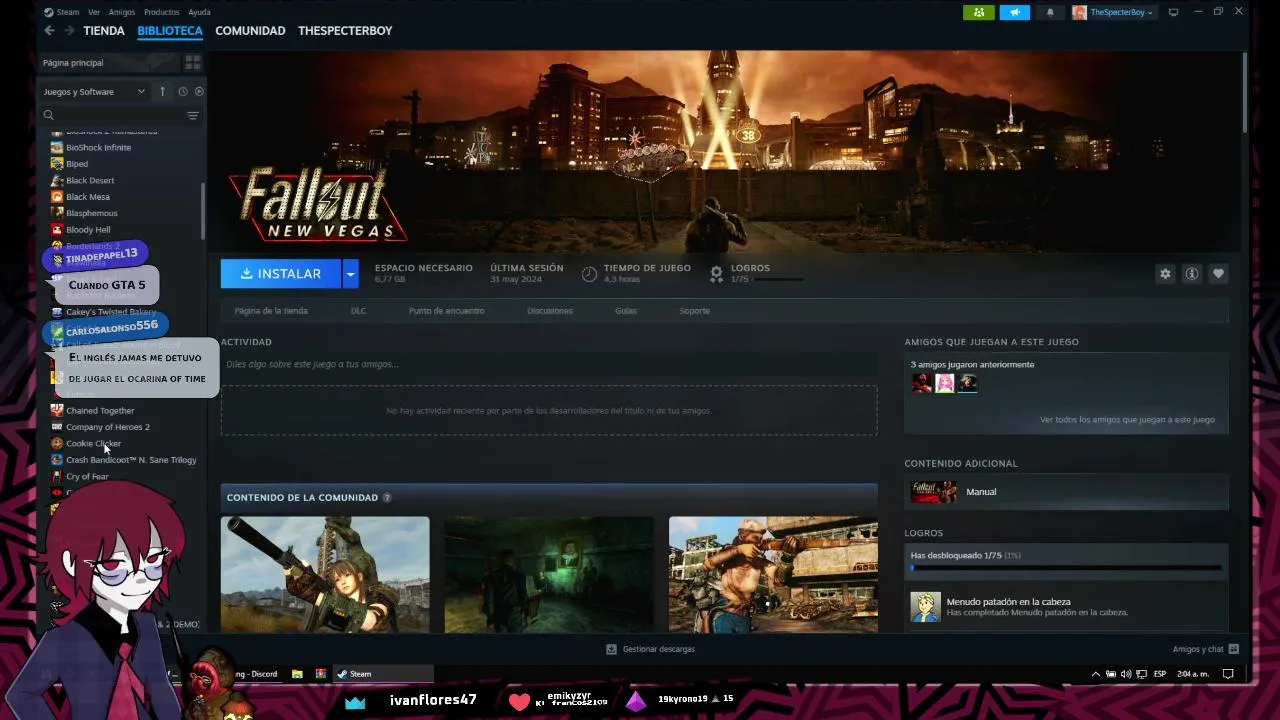This screenshot has width=1280, height=720.
Task: Go to THESPECTERBOY profile tab
Action: point(345,31)
